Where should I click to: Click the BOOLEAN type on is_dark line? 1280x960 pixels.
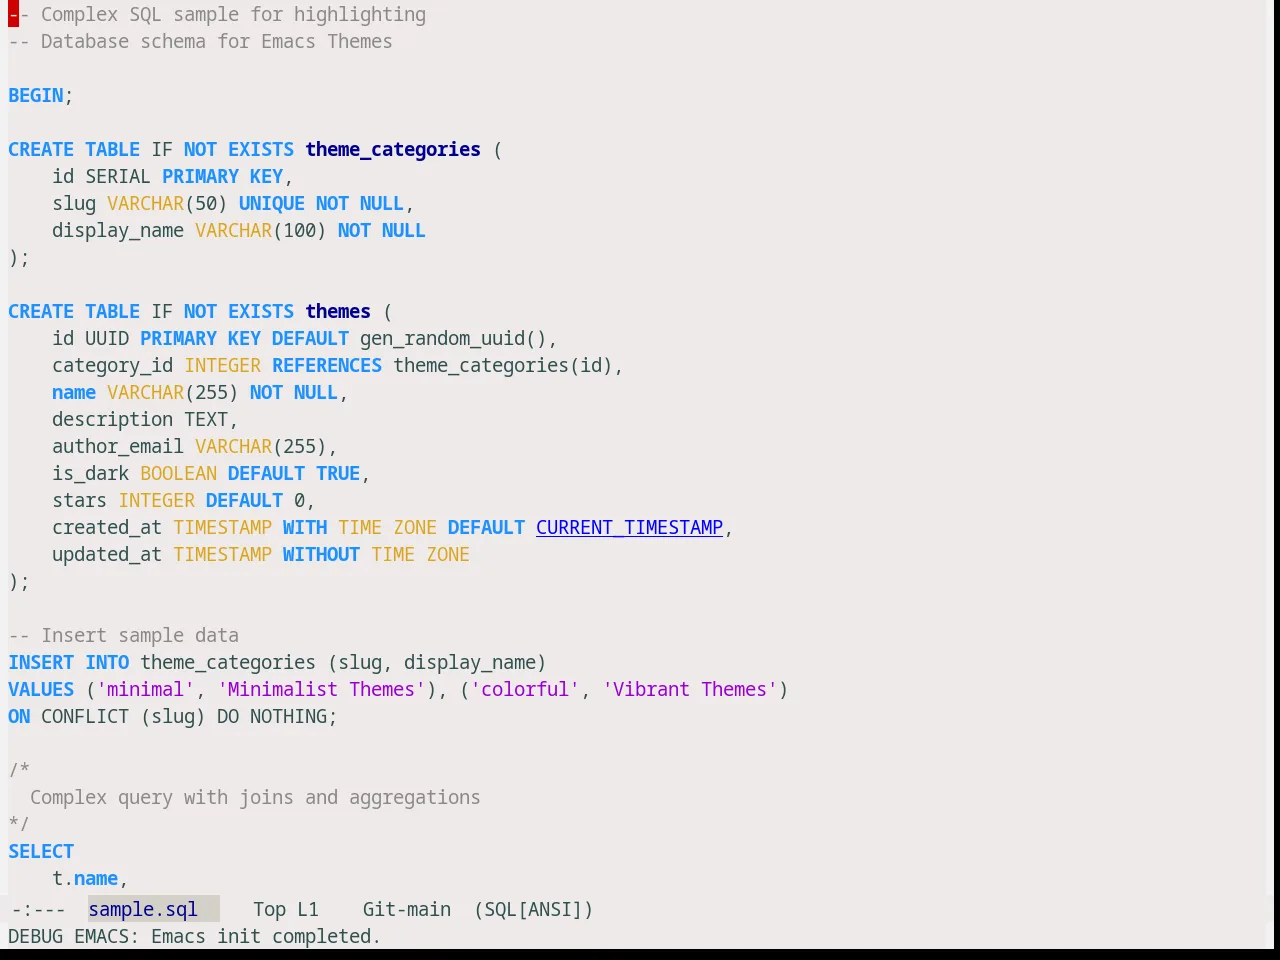[178, 473]
